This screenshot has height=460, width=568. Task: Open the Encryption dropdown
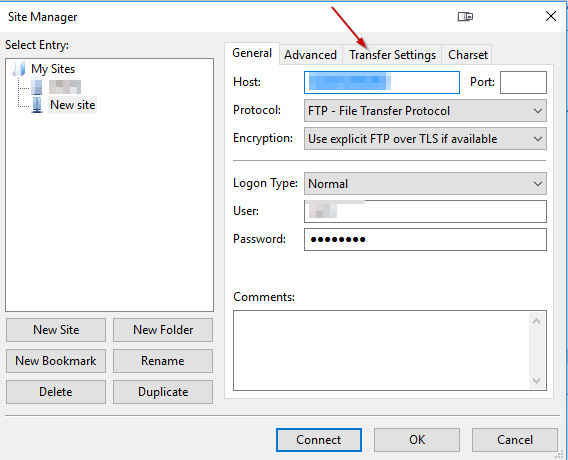(x=425, y=139)
